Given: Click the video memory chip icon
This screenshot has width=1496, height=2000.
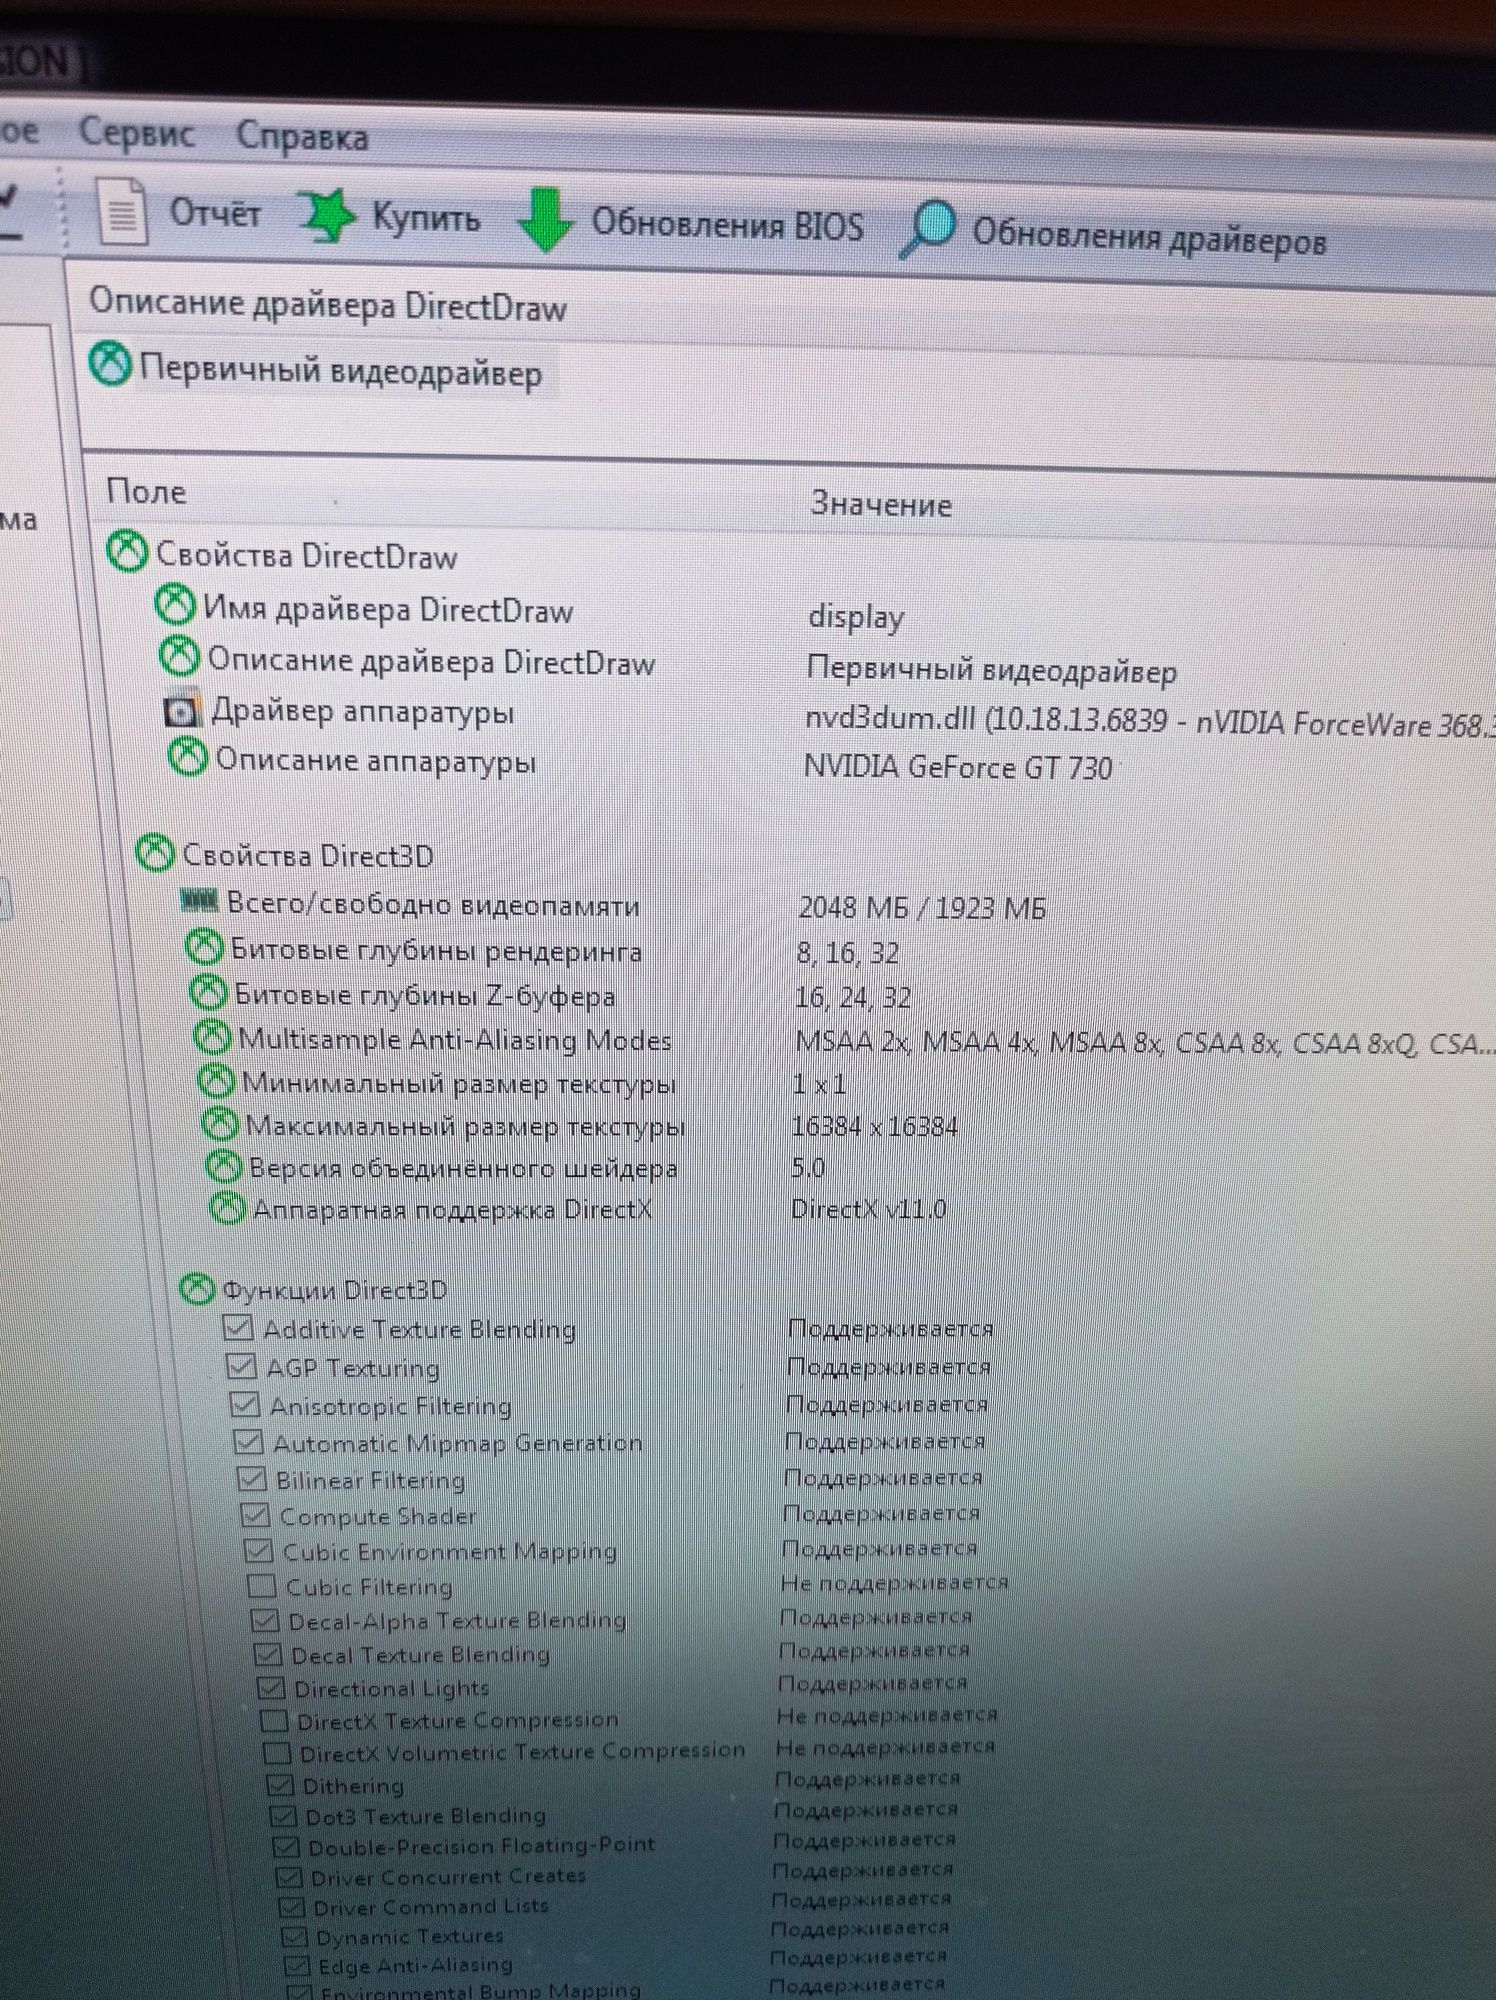Looking at the screenshot, I should tap(199, 901).
